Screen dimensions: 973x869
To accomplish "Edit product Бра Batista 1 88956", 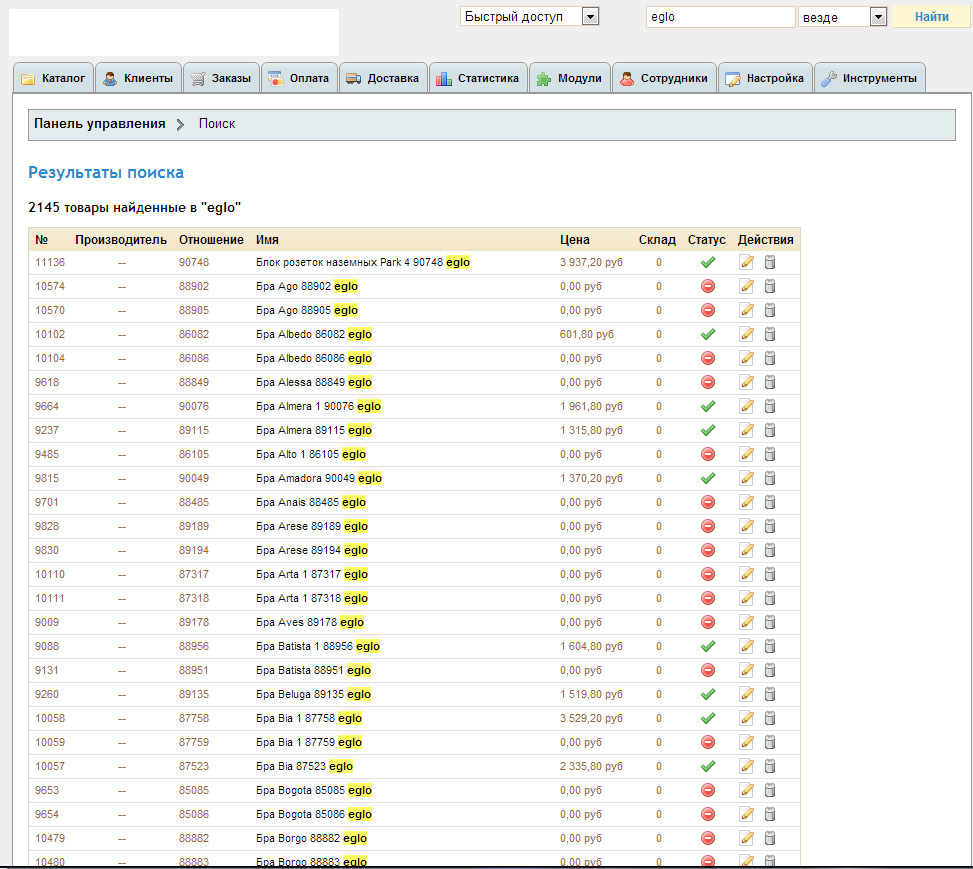I will pos(747,647).
